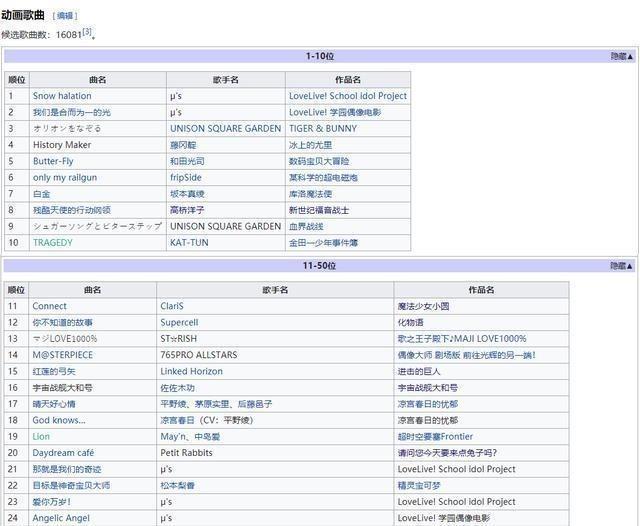
Task: Open fripSide singer link
Action: point(186,178)
